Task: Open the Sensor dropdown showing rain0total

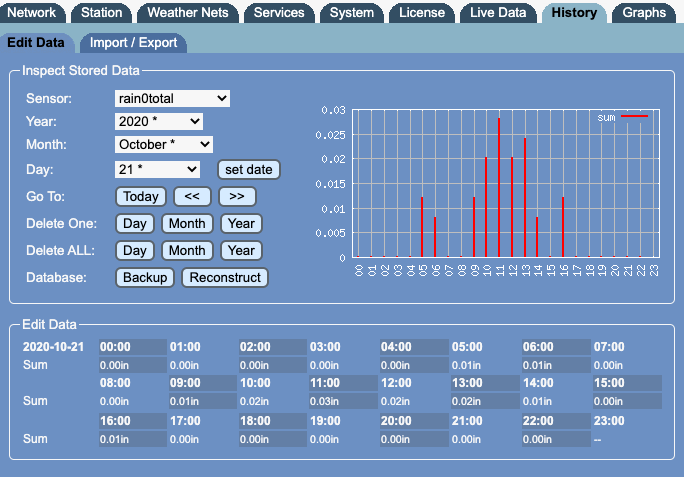Action: tap(173, 98)
